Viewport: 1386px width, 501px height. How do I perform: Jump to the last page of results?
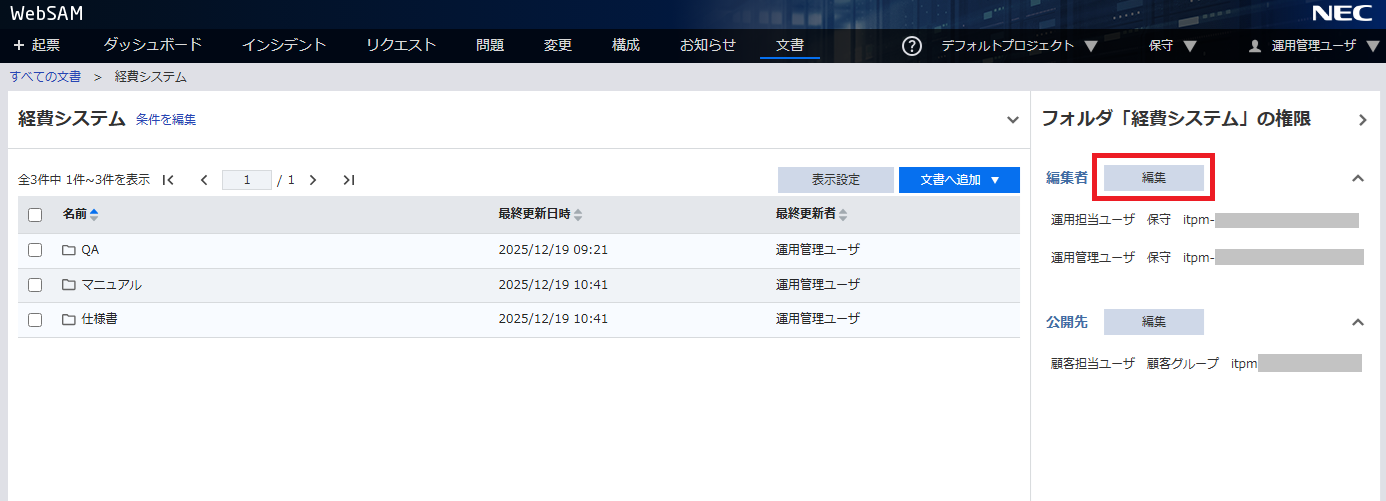pyautogui.click(x=348, y=180)
